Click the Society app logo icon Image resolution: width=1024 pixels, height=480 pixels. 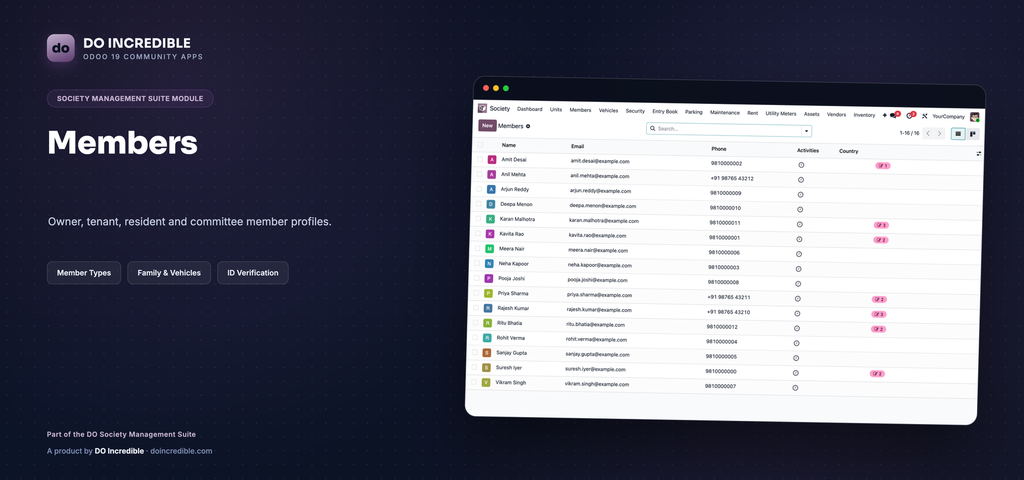[483, 108]
